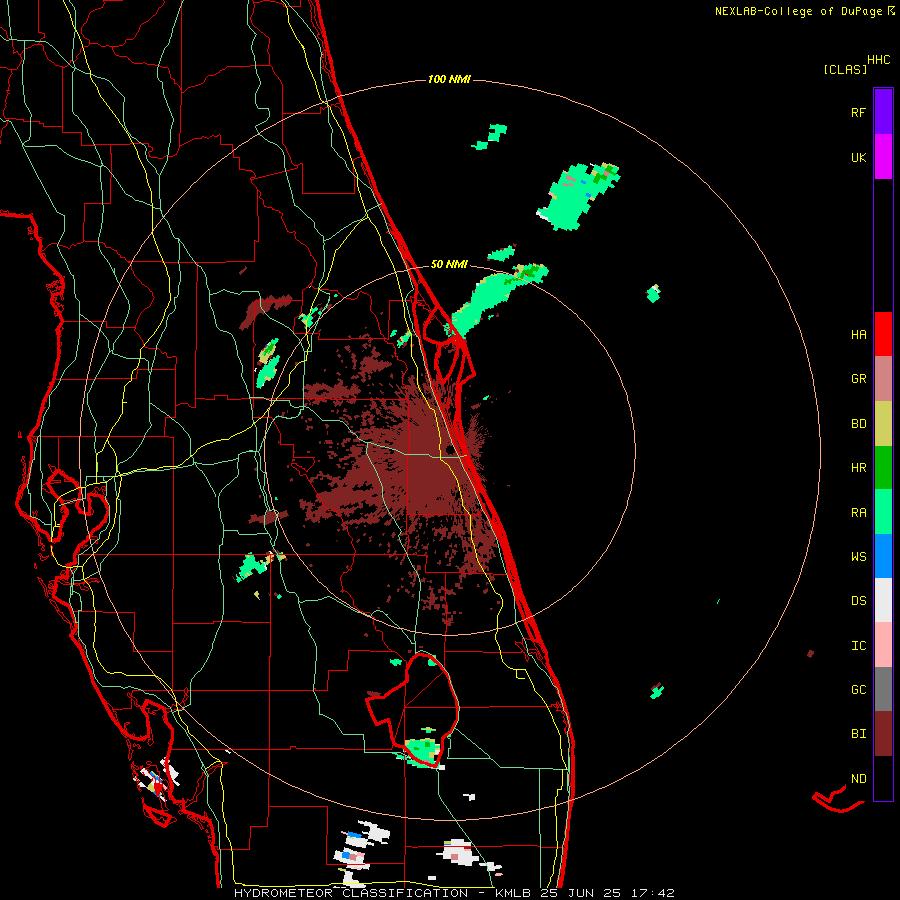
Task: Click the BD yellow legend color swatch
Action: pos(883,424)
